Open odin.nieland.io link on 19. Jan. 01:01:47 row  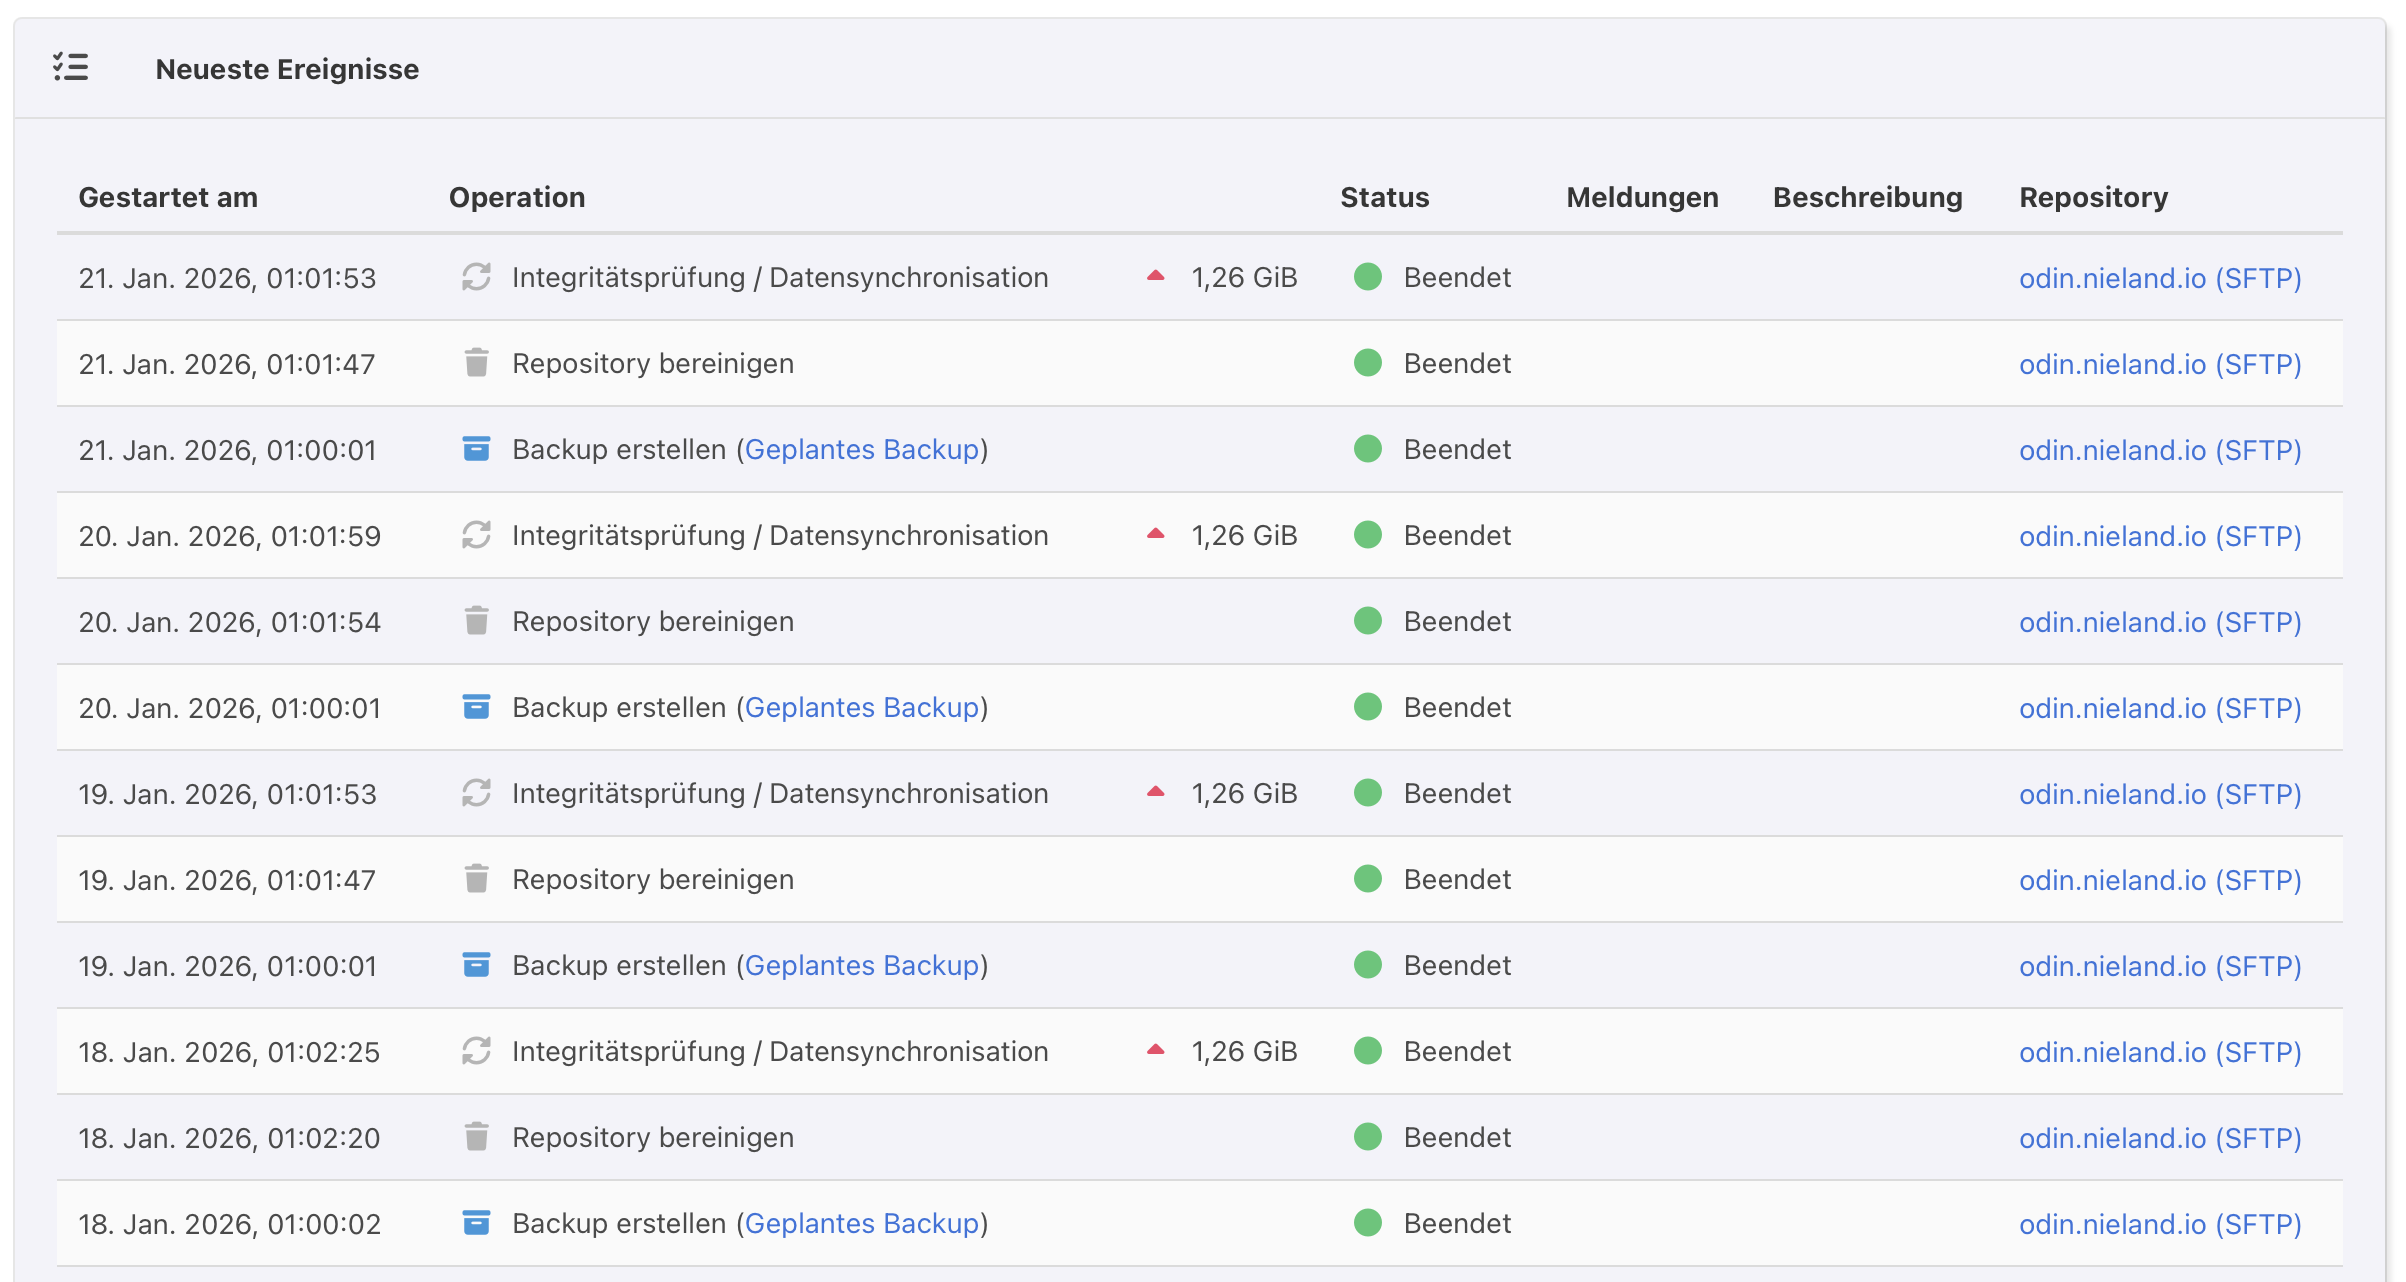click(2159, 879)
